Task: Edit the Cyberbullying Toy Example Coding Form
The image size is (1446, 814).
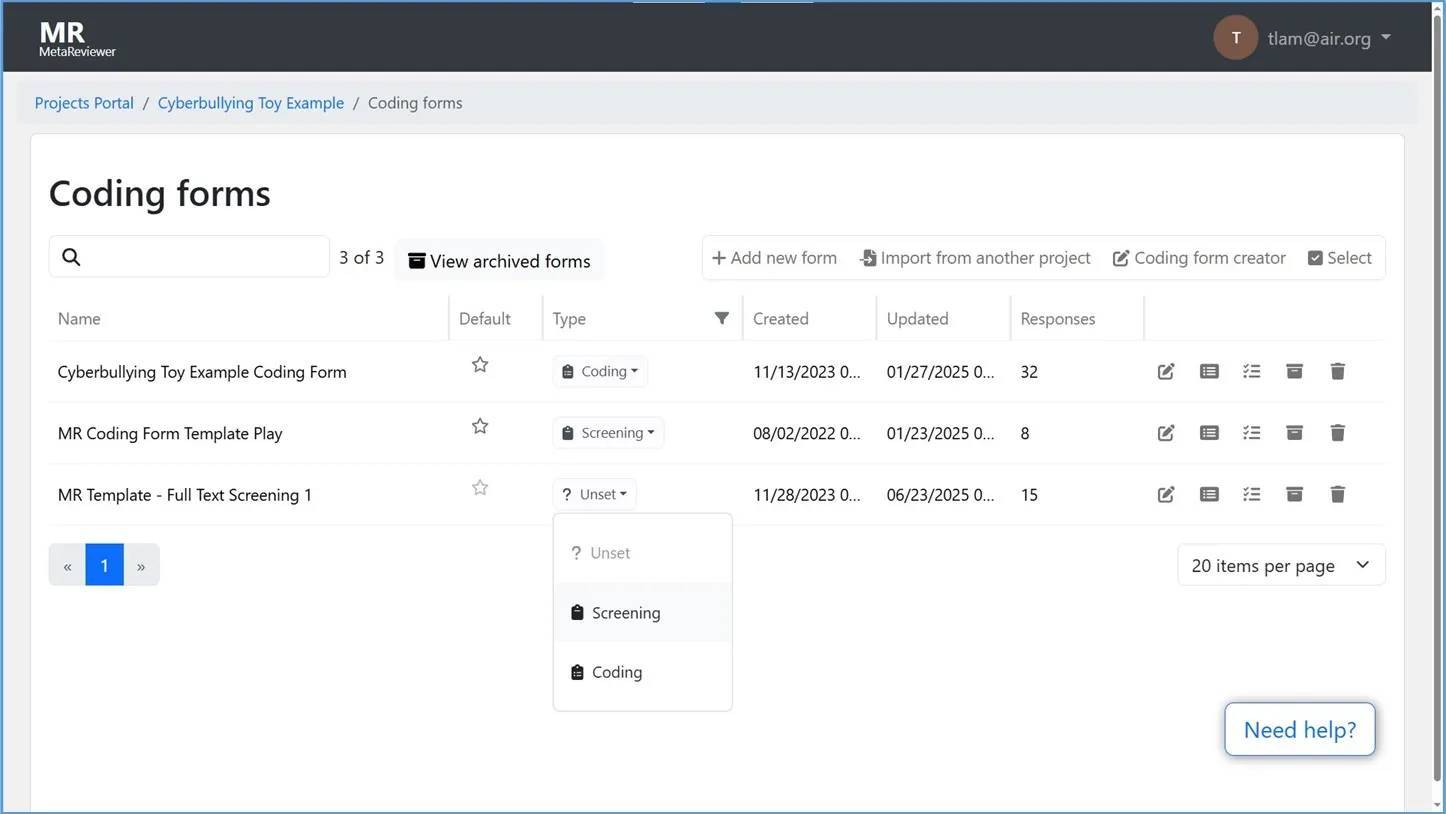Action: coord(1166,372)
